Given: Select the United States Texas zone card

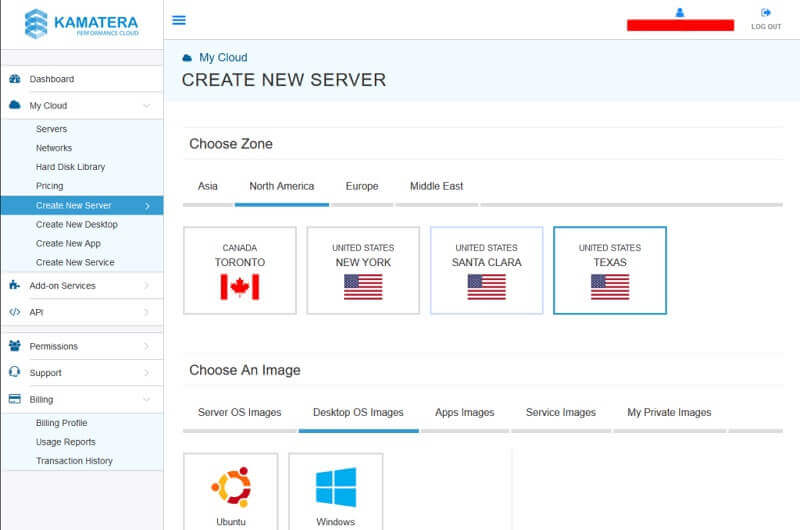Looking at the screenshot, I should (x=609, y=270).
